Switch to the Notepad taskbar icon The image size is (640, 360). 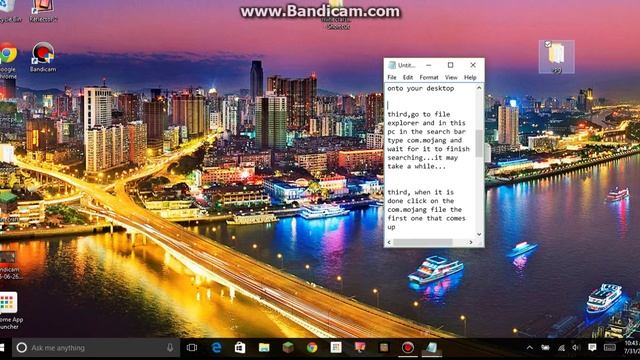432,348
